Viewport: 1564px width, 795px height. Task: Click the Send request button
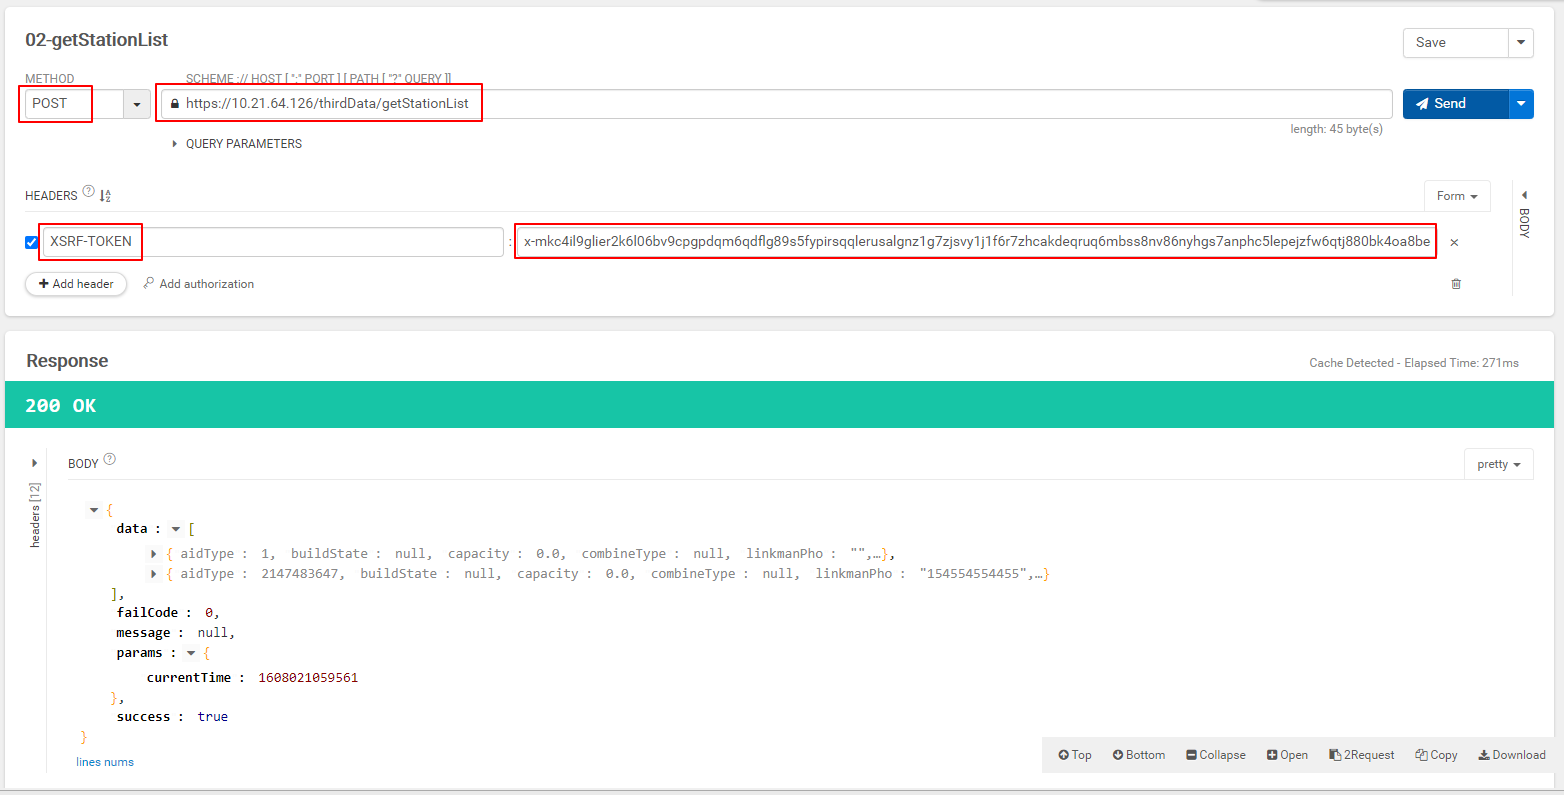(1455, 104)
